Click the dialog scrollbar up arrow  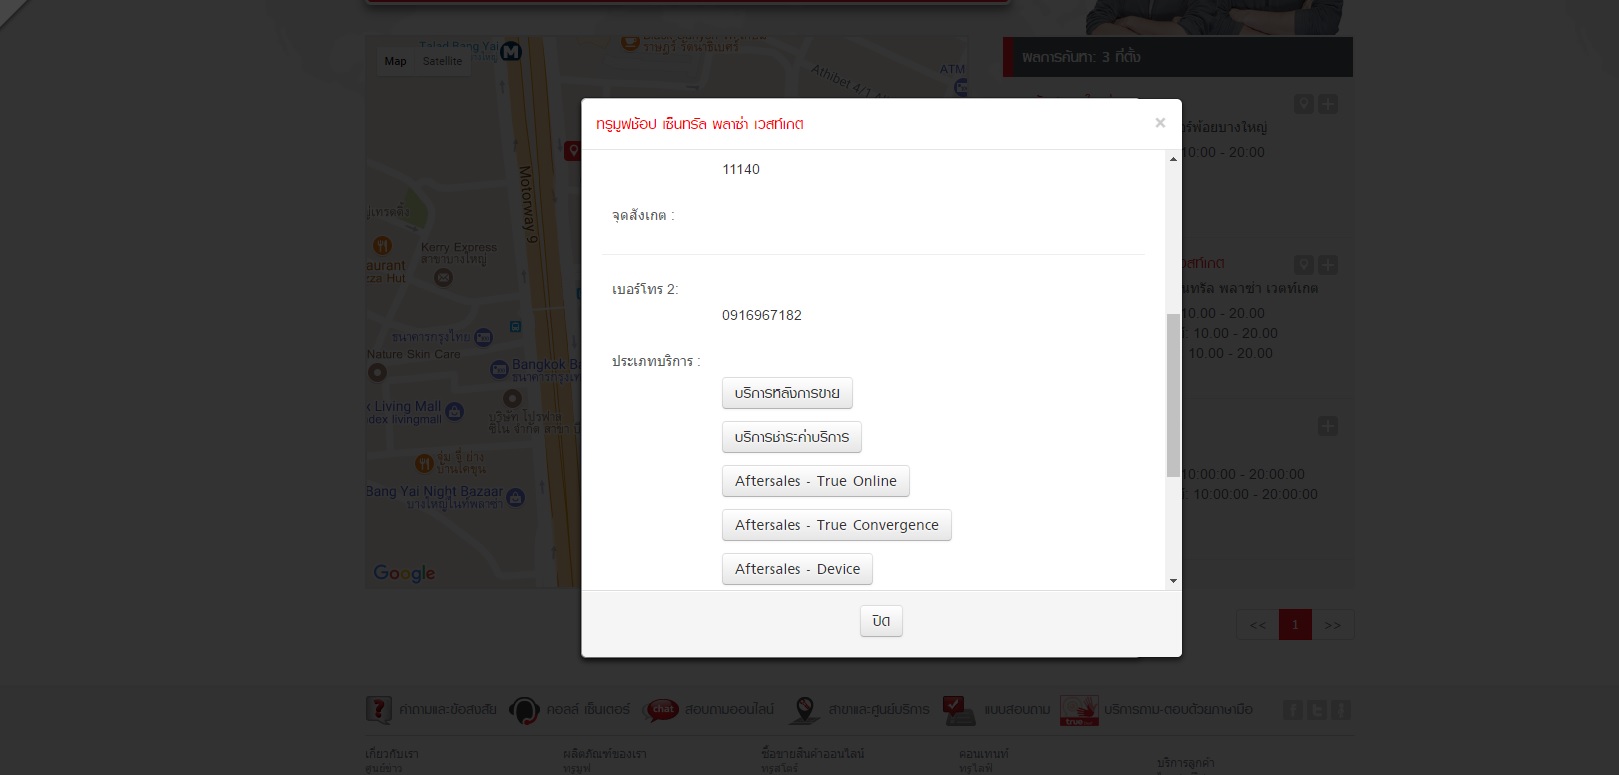click(1173, 159)
